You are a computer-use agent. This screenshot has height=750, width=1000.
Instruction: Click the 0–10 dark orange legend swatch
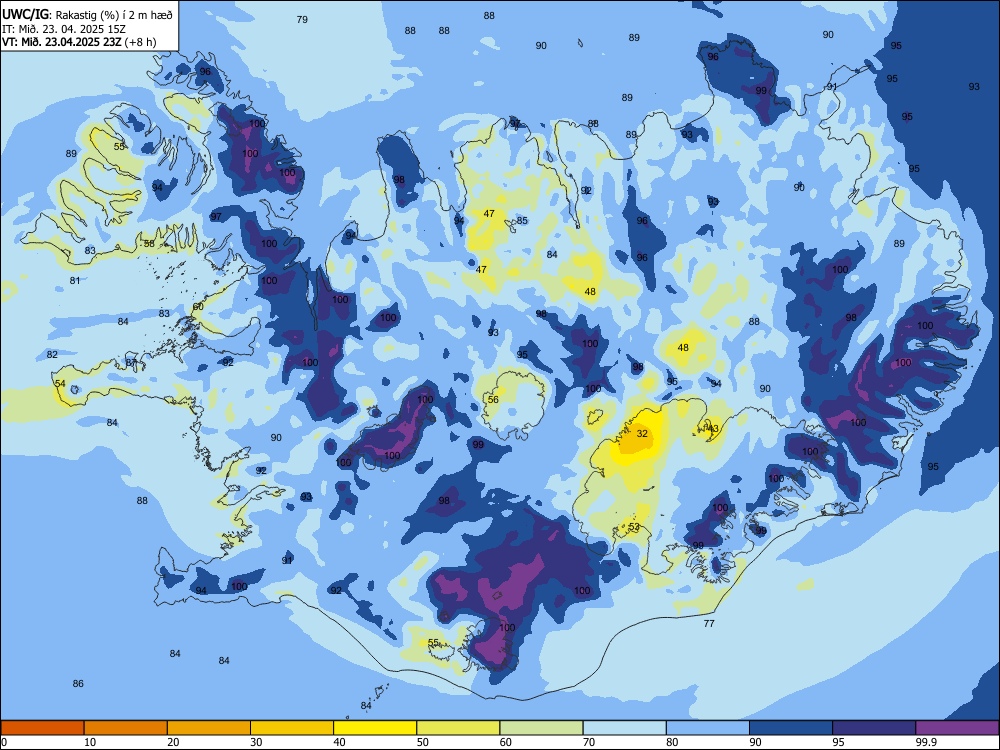coord(42,728)
